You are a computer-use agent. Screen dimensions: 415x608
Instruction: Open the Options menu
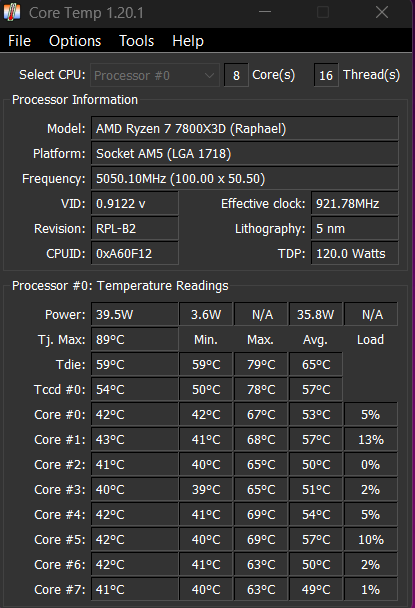(75, 41)
